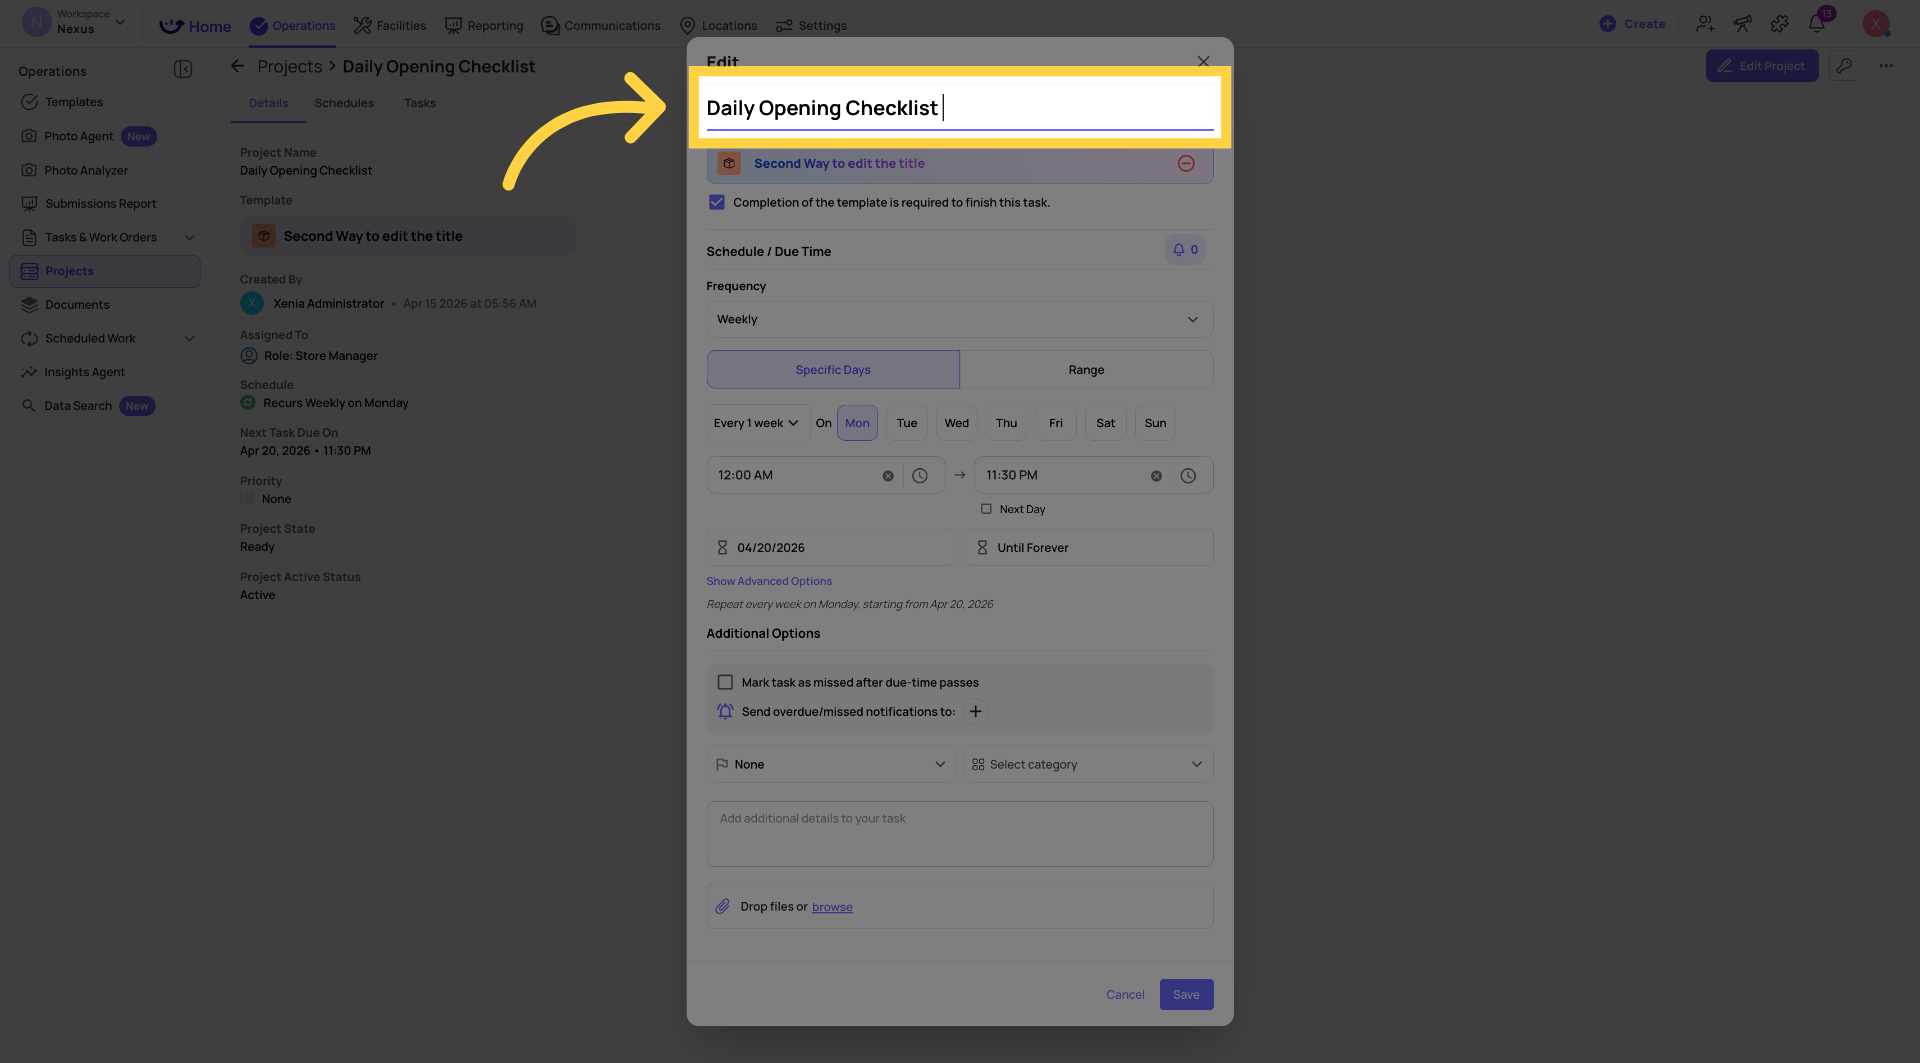Image resolution: width=1920 pixels, height=1063 pixels.
Task: Remove the attached template with minus icon
Action: [1186, 164]
